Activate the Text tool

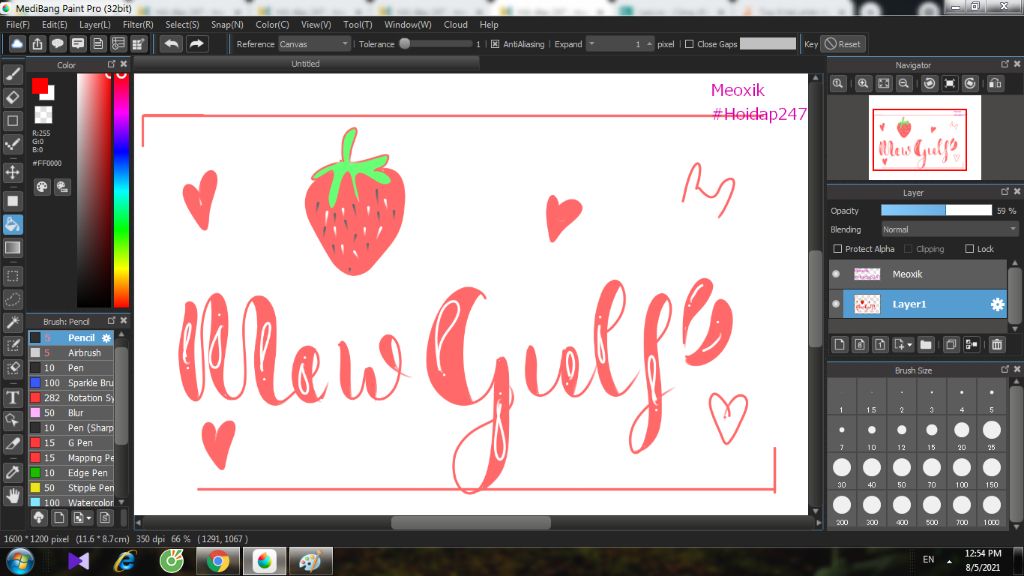pos(13,397)
